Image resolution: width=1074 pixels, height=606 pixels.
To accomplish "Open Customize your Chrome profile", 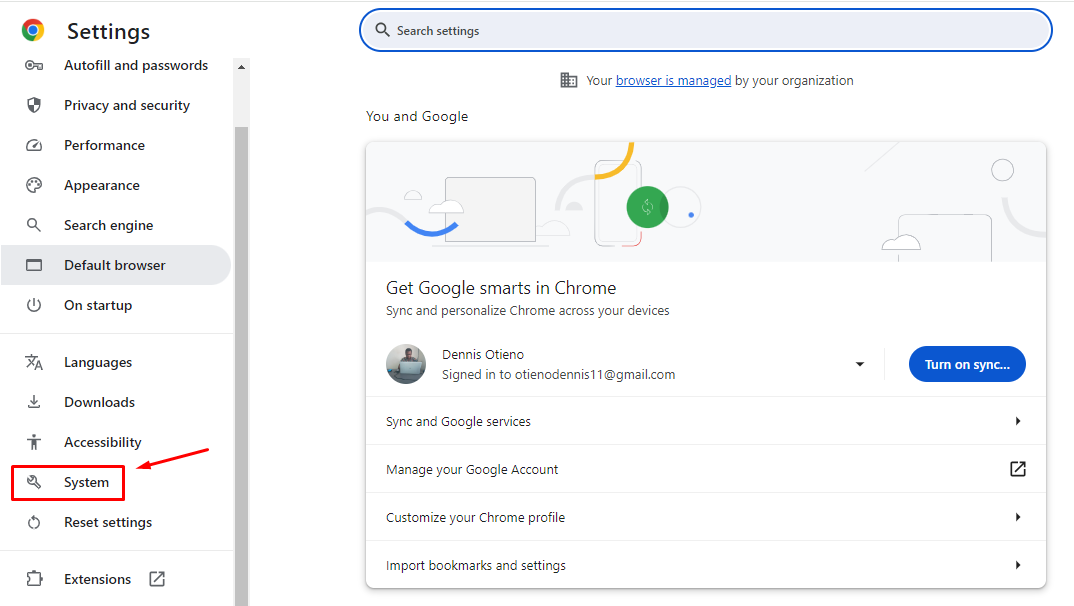I will pos(1017,517).
